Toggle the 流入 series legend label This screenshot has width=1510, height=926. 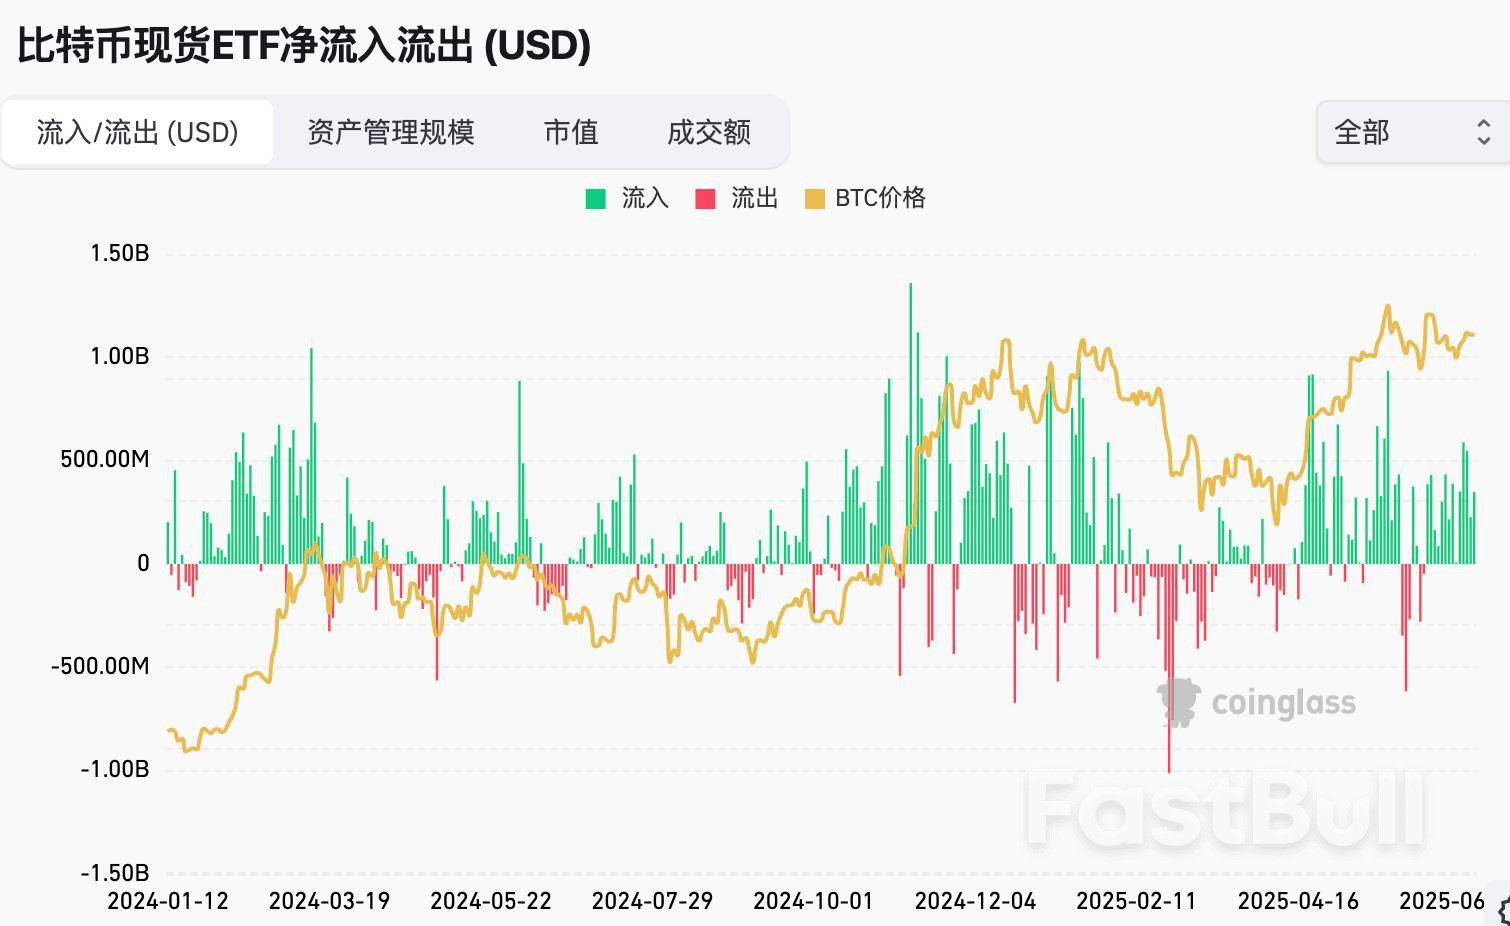pos(645,198)
